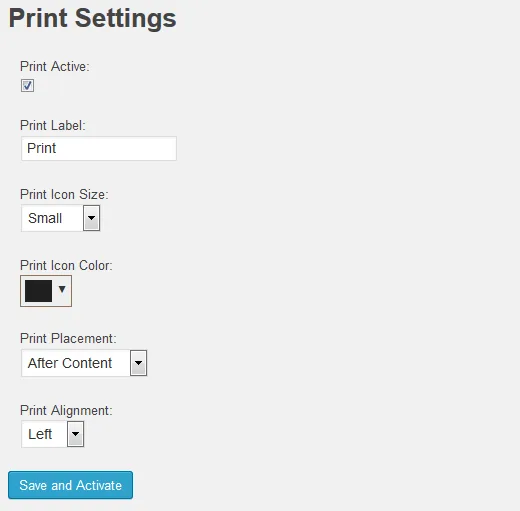Open the Print Icon Size dropdown showing Small
Screen dimensions: 520x511
click(x=61, y=218)
